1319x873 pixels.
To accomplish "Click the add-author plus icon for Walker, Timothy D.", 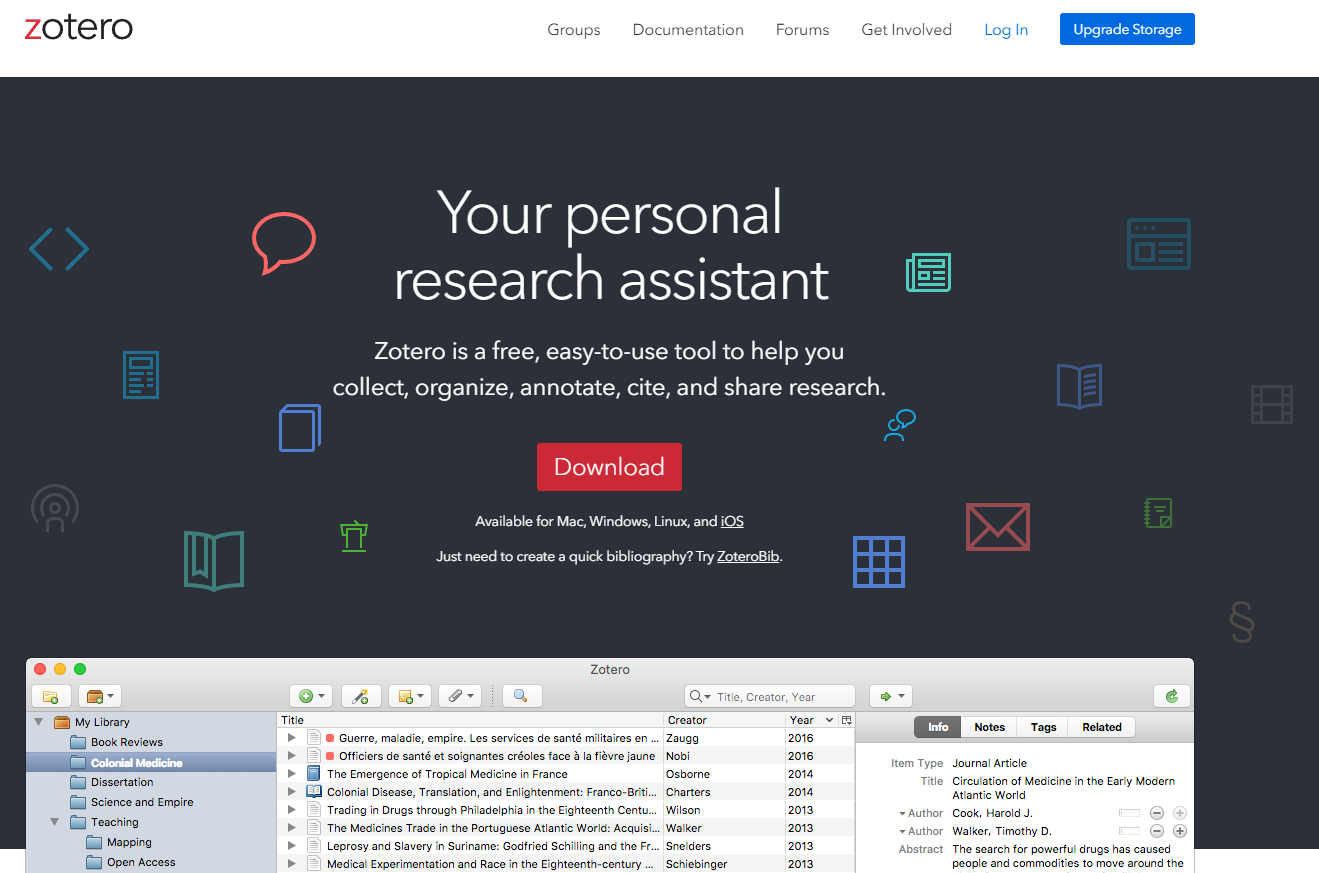I will tap(1180, 831).
